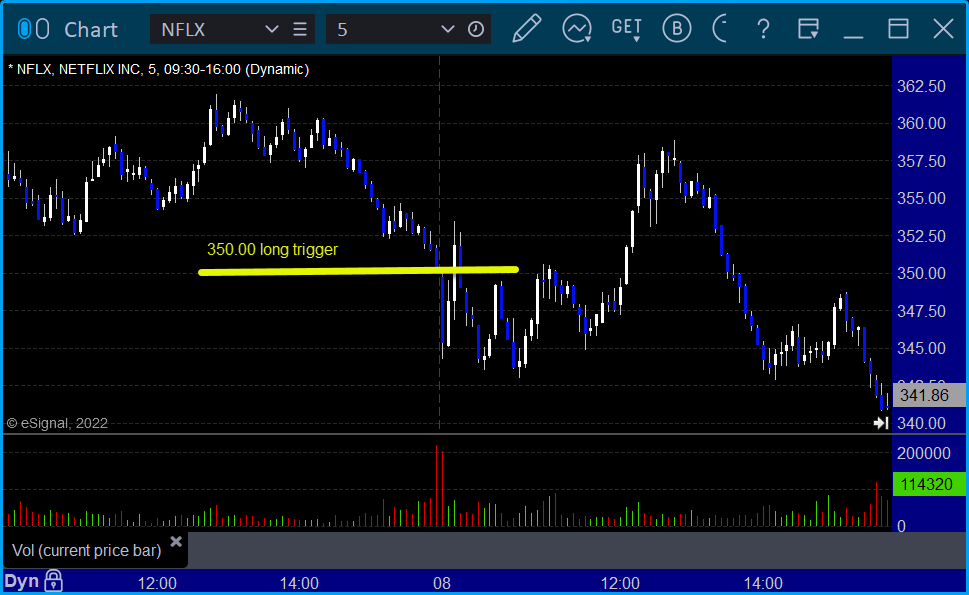Close the chart window
This screenshot has height=595, width=969.
943,29
